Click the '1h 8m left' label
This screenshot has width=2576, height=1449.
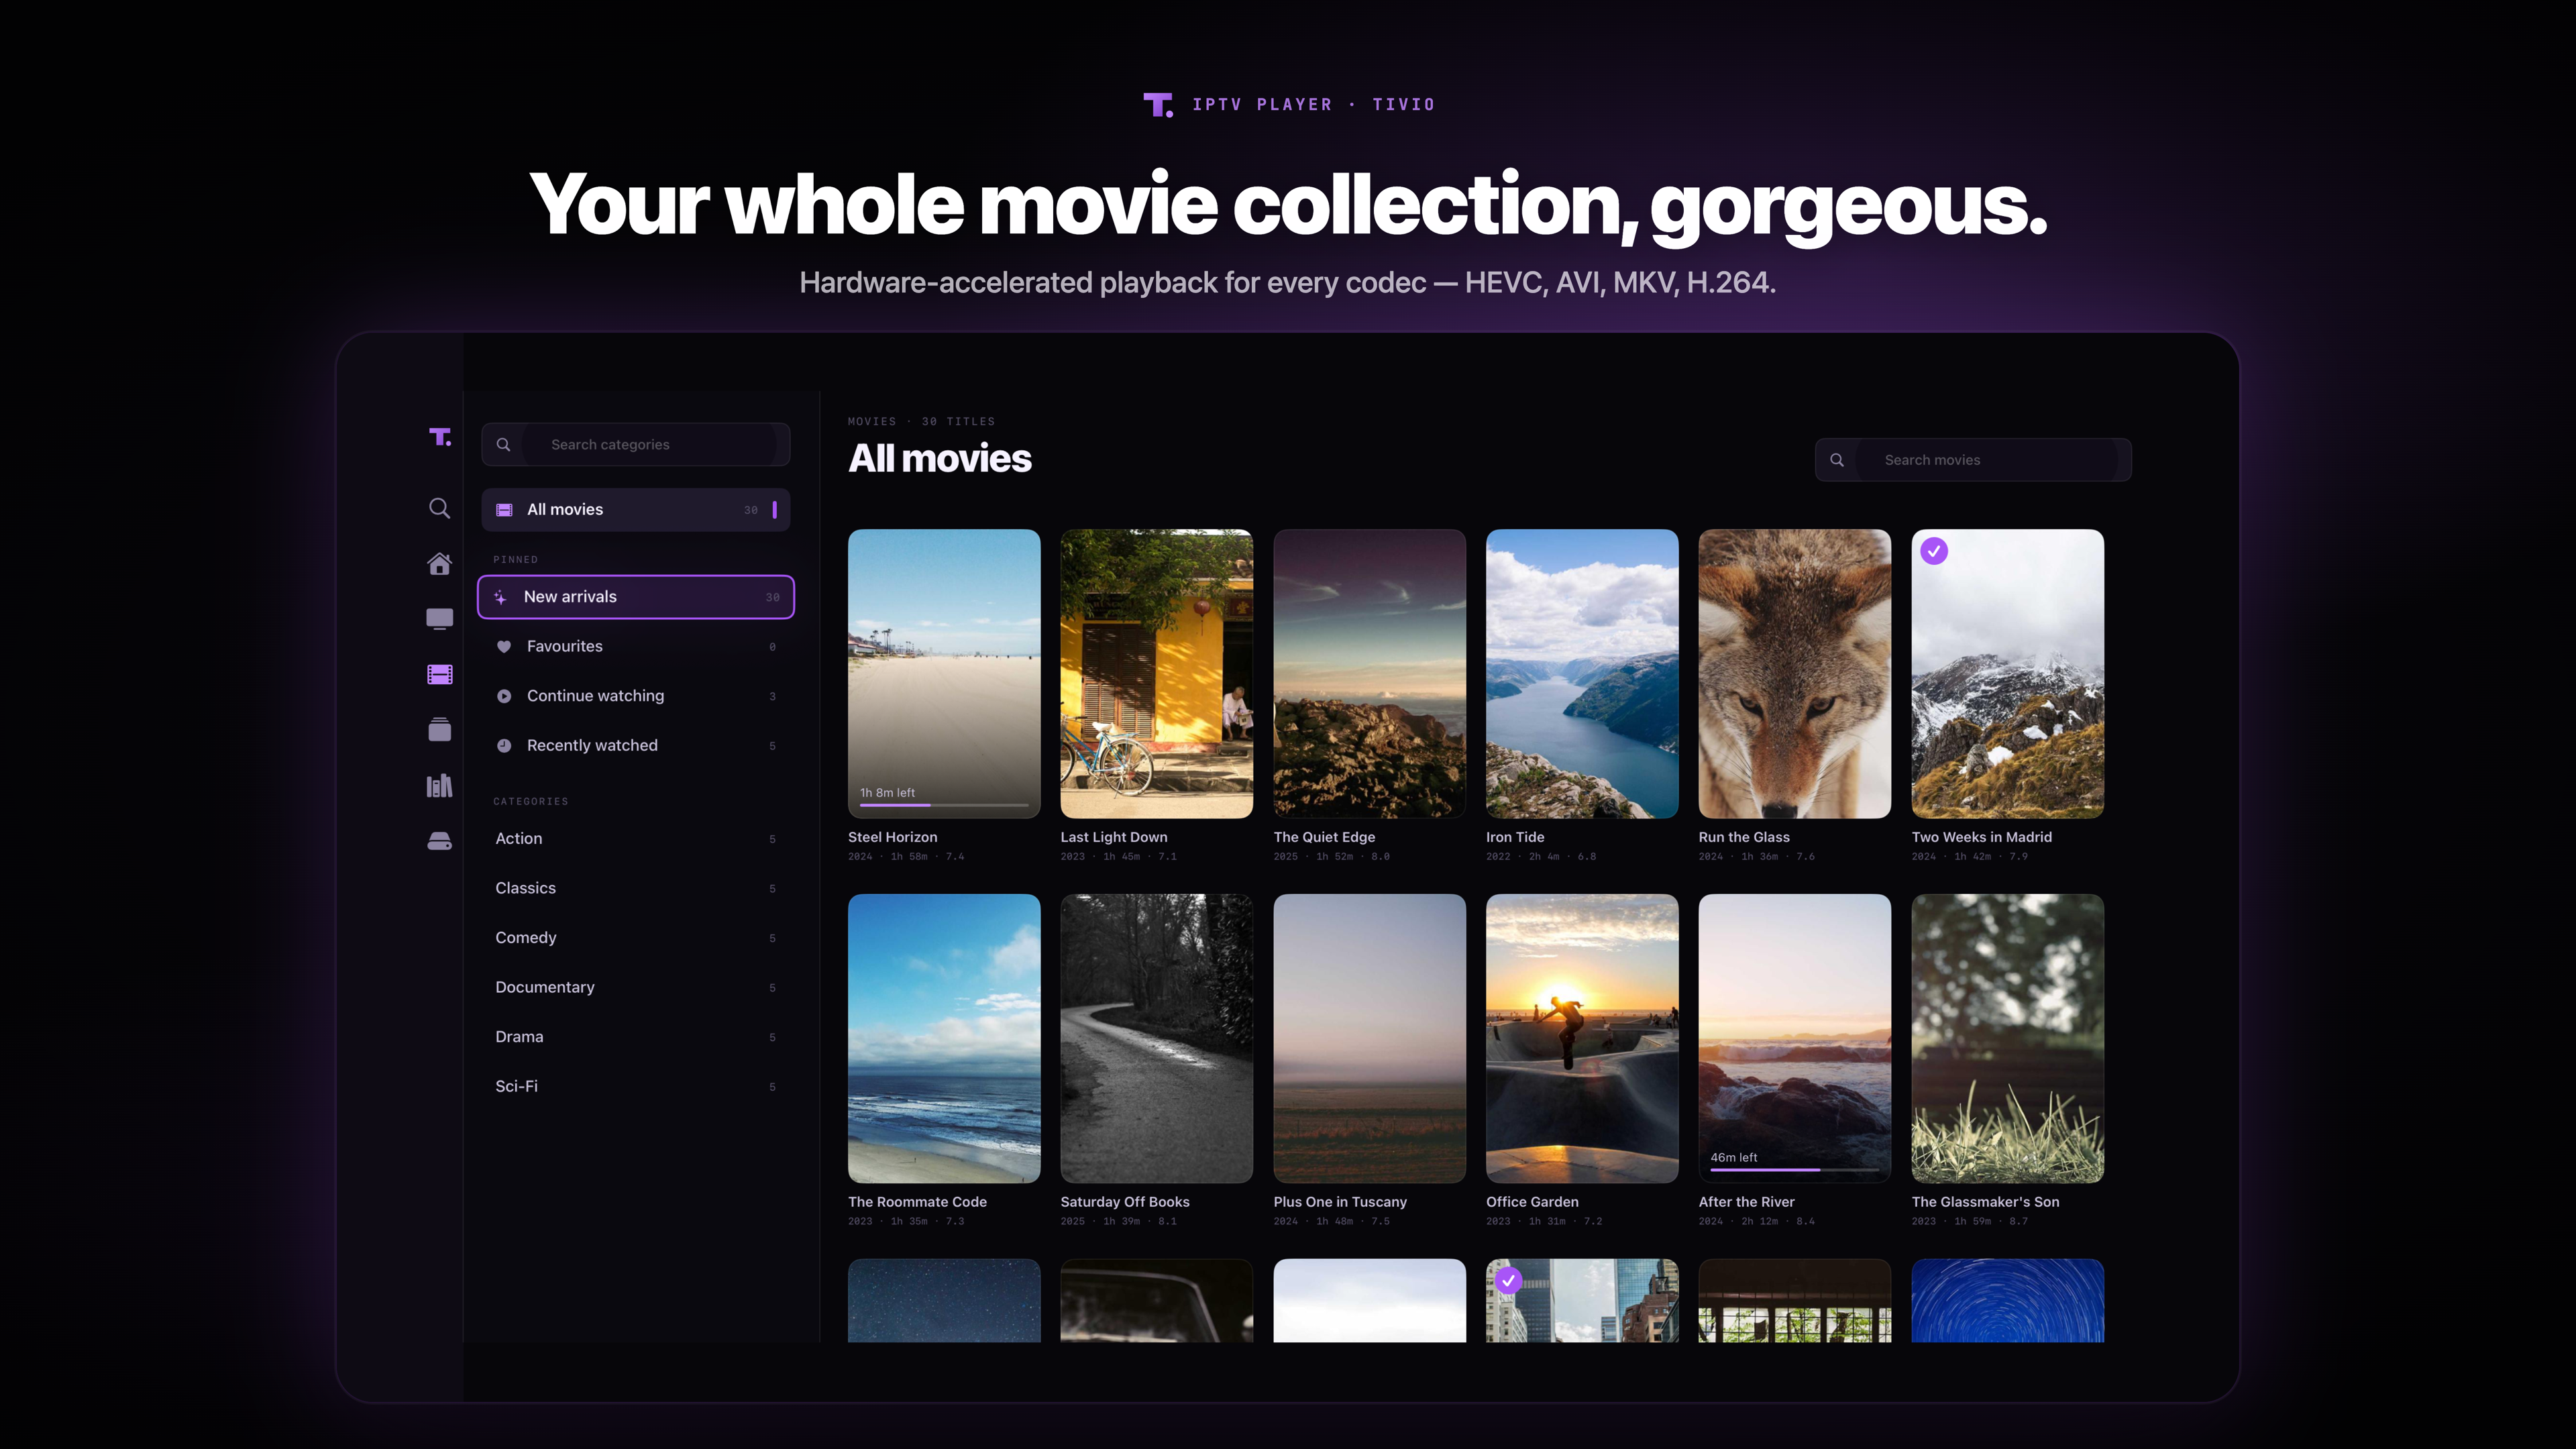point(887,793)
